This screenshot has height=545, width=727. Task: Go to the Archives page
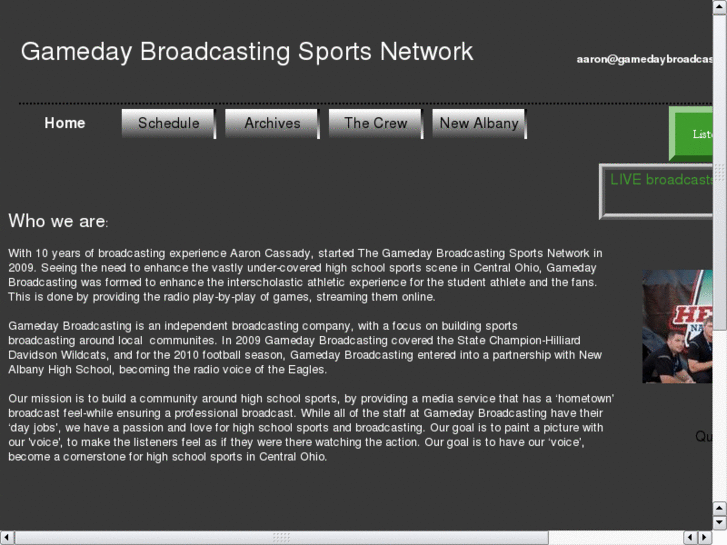click(x=272, y=123)
